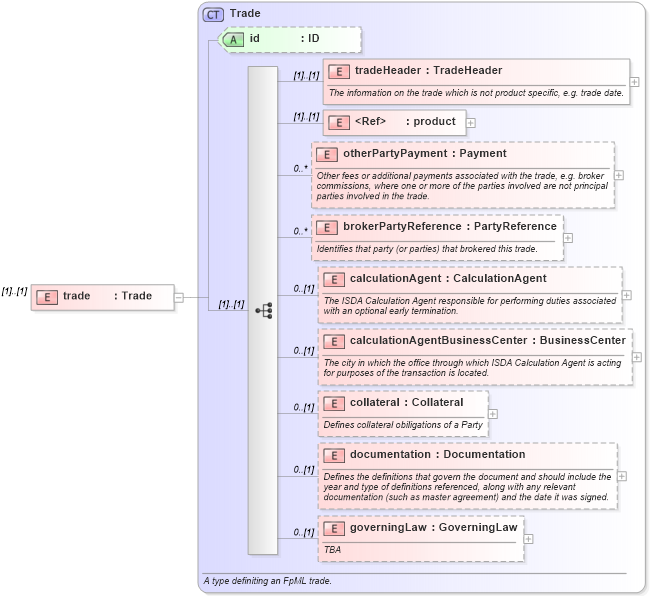The width and height of the screenshot is (650, 596).
Task: Click the E icon of trade element
Action: coord(47,297)
